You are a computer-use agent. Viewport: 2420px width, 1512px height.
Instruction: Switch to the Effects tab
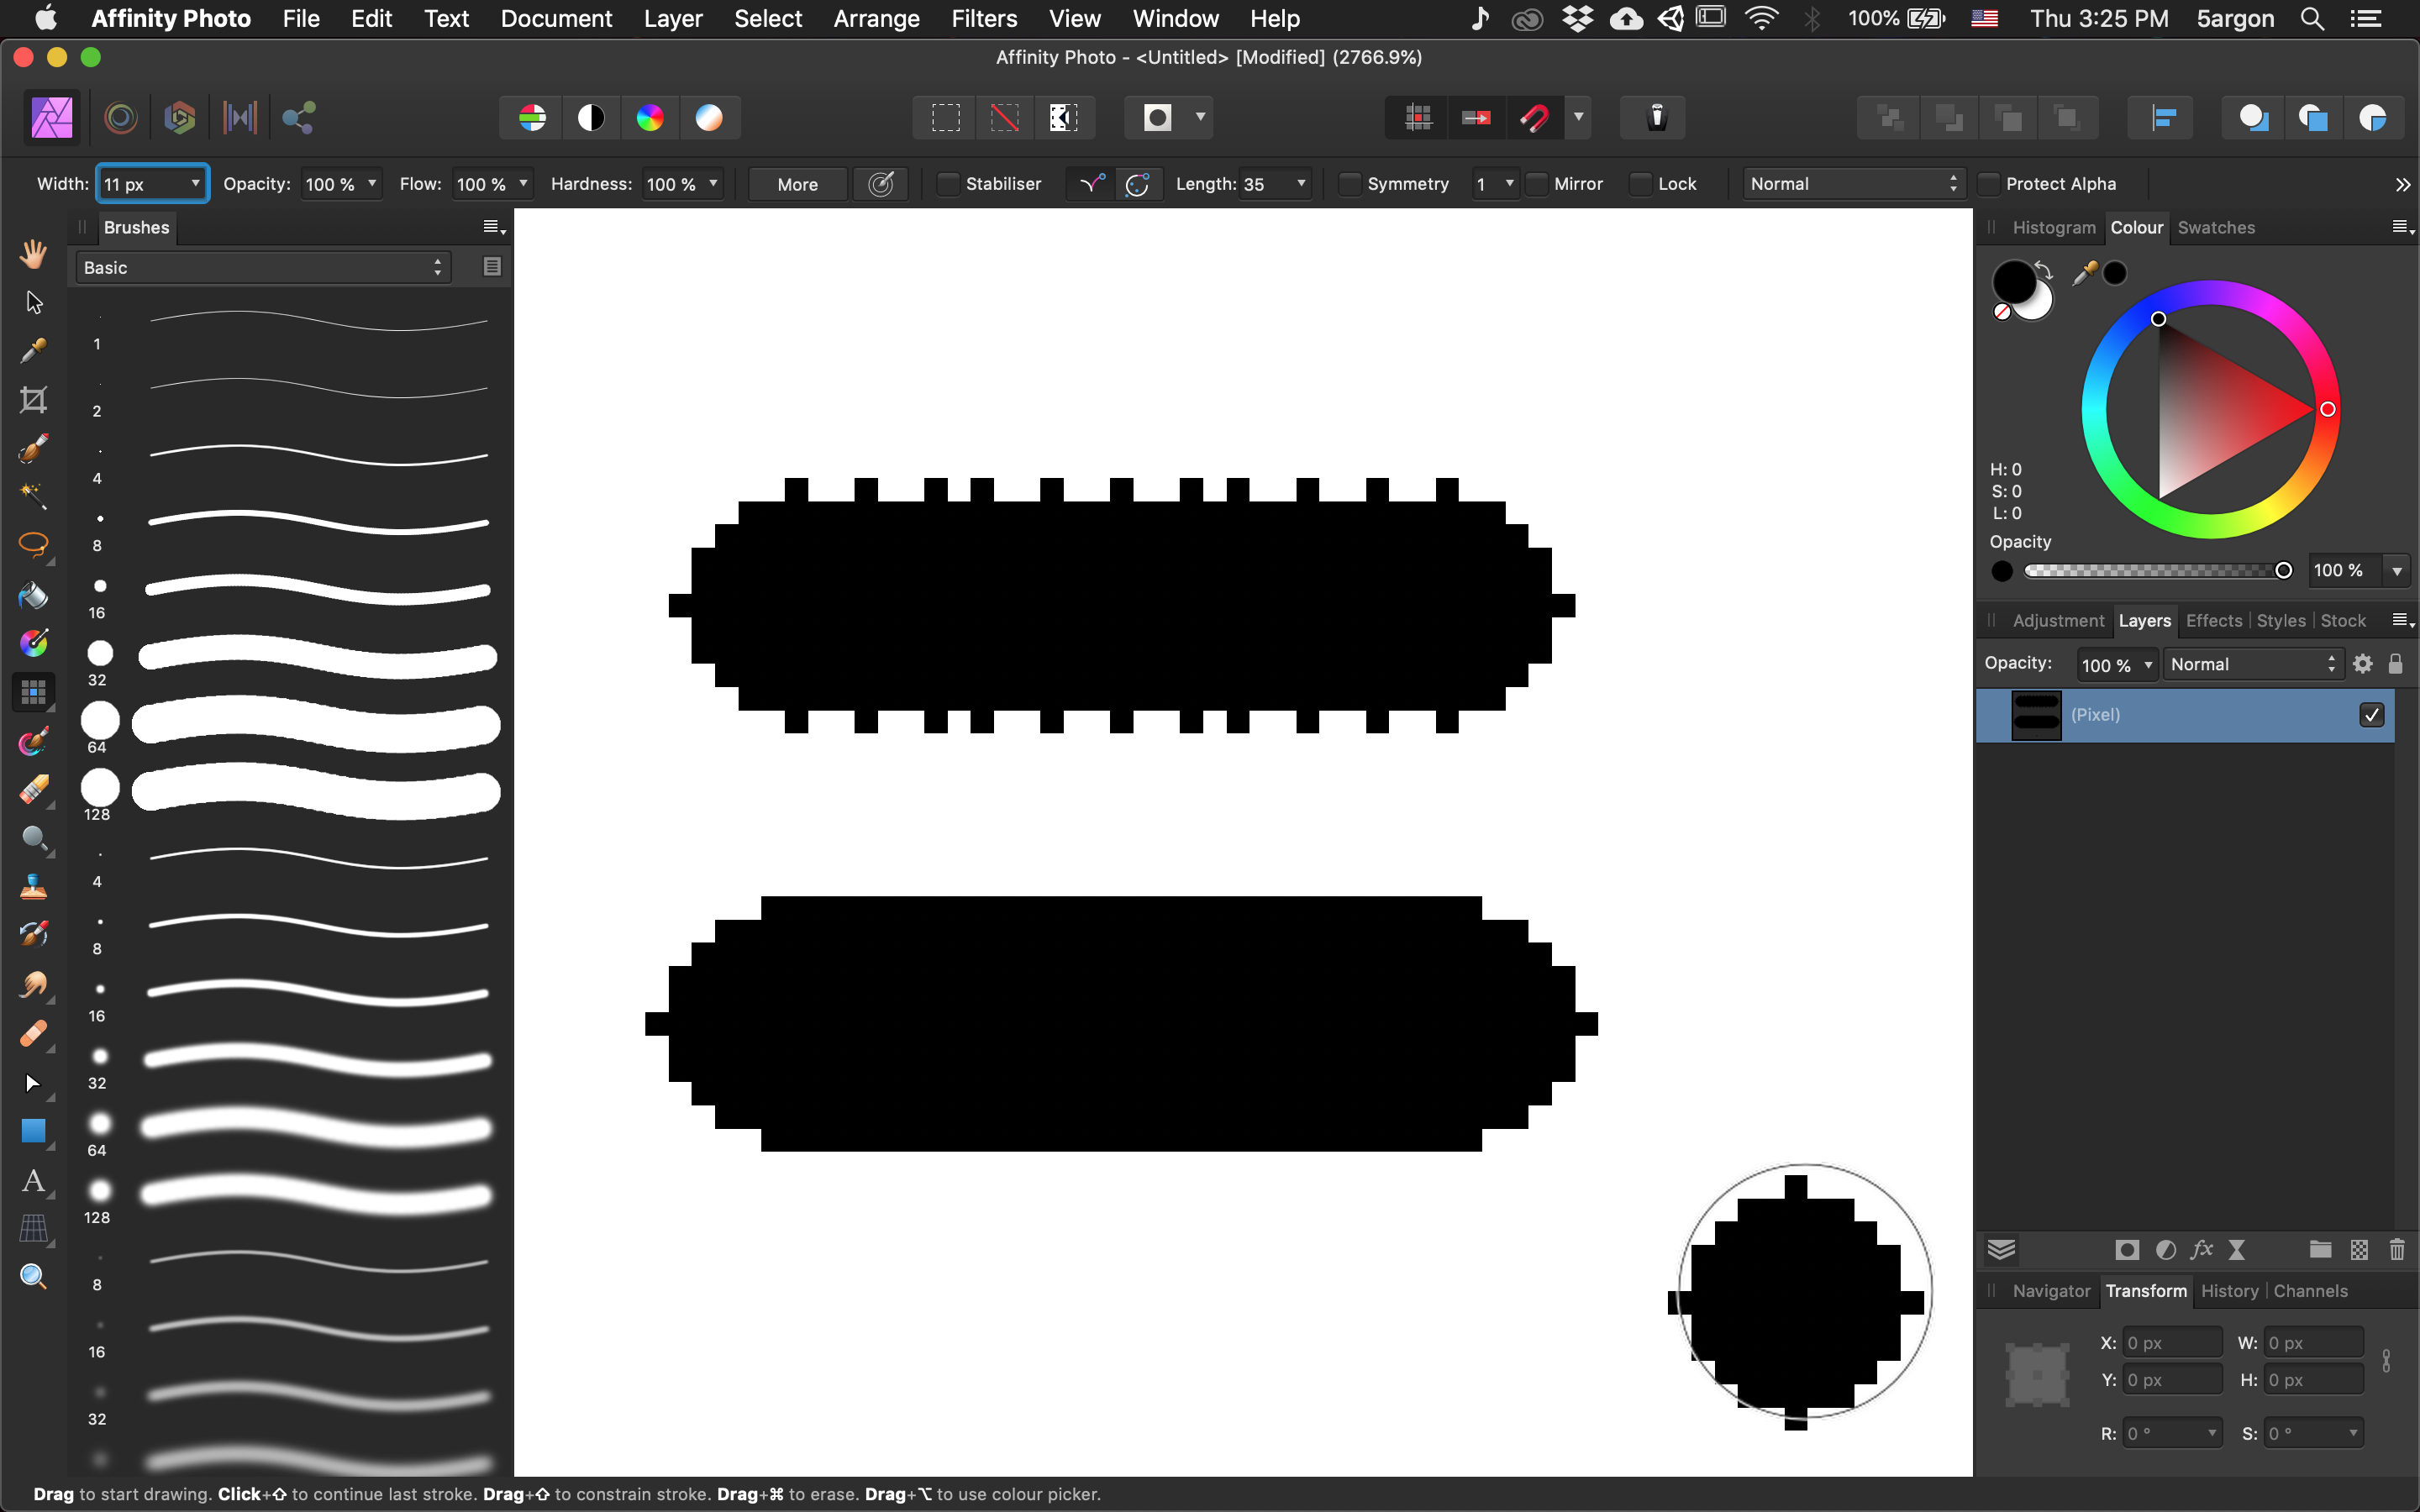tap(2214, 621)
